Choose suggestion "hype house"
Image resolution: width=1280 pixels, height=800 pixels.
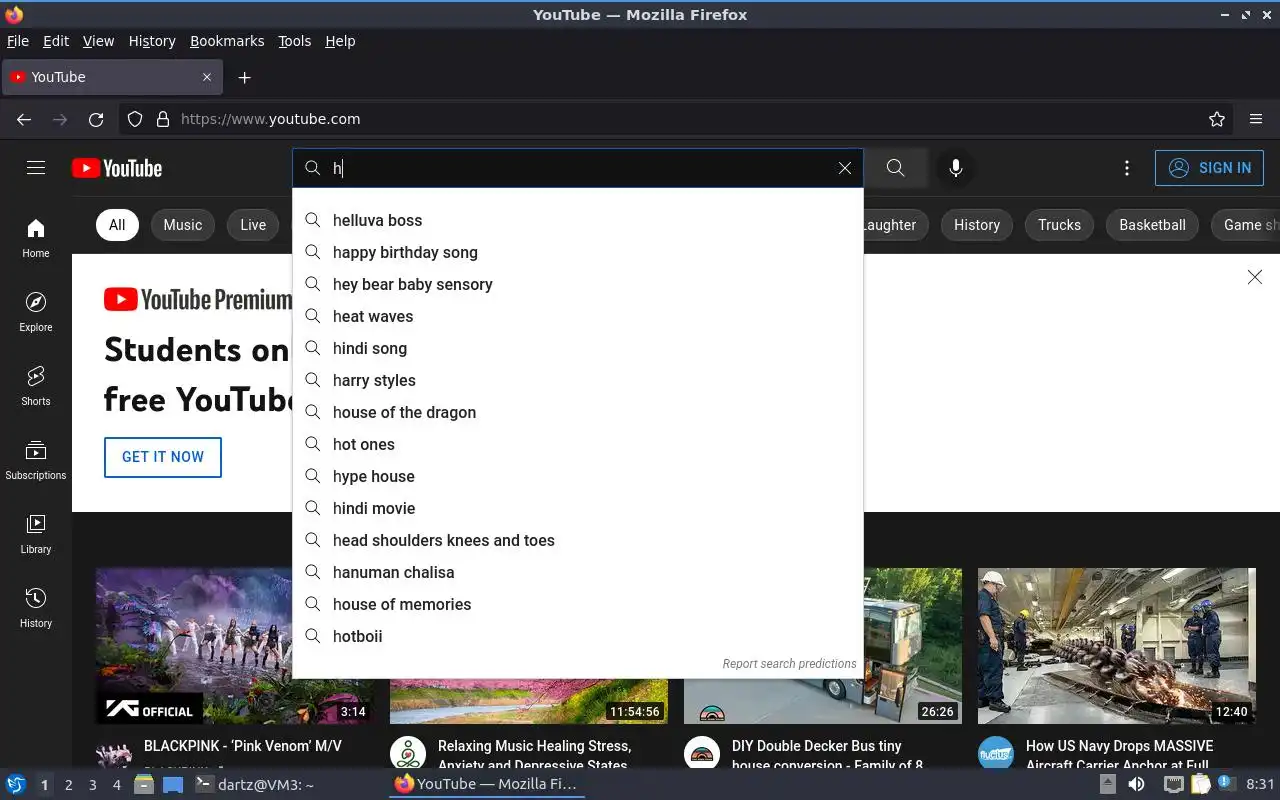pyautogui.click(x=578, y=476)
